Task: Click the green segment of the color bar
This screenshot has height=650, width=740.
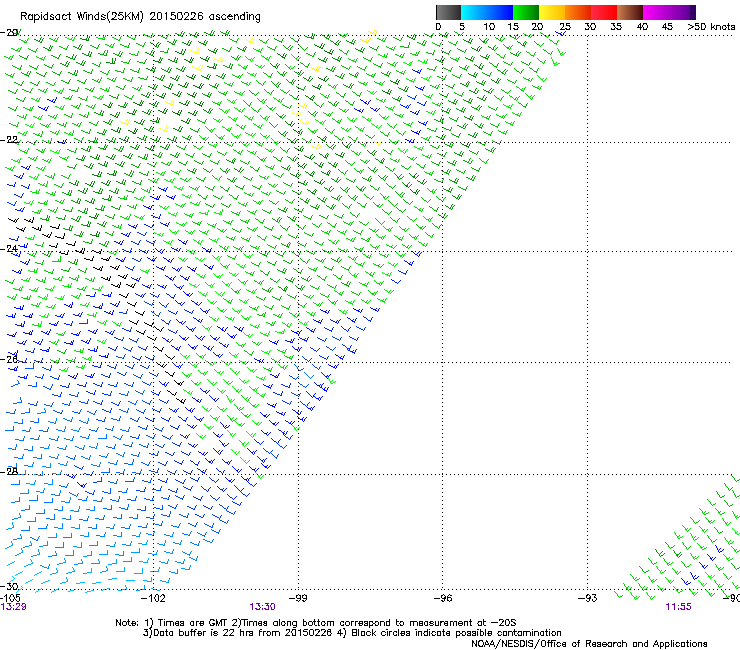Action: click(526, 12)
